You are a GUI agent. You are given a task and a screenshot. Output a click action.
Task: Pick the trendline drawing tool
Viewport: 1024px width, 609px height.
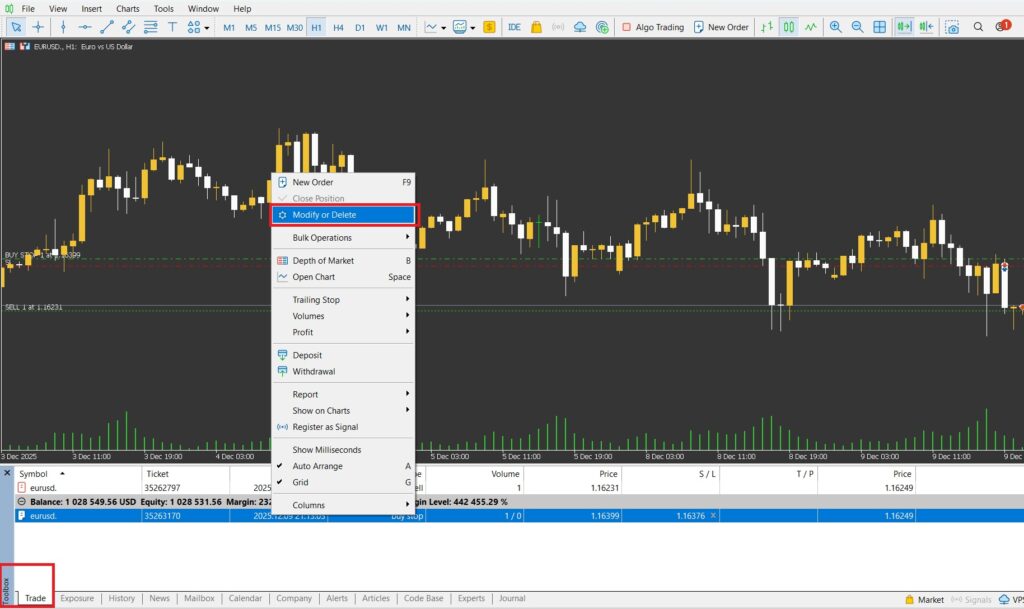[x=107, y=27]
